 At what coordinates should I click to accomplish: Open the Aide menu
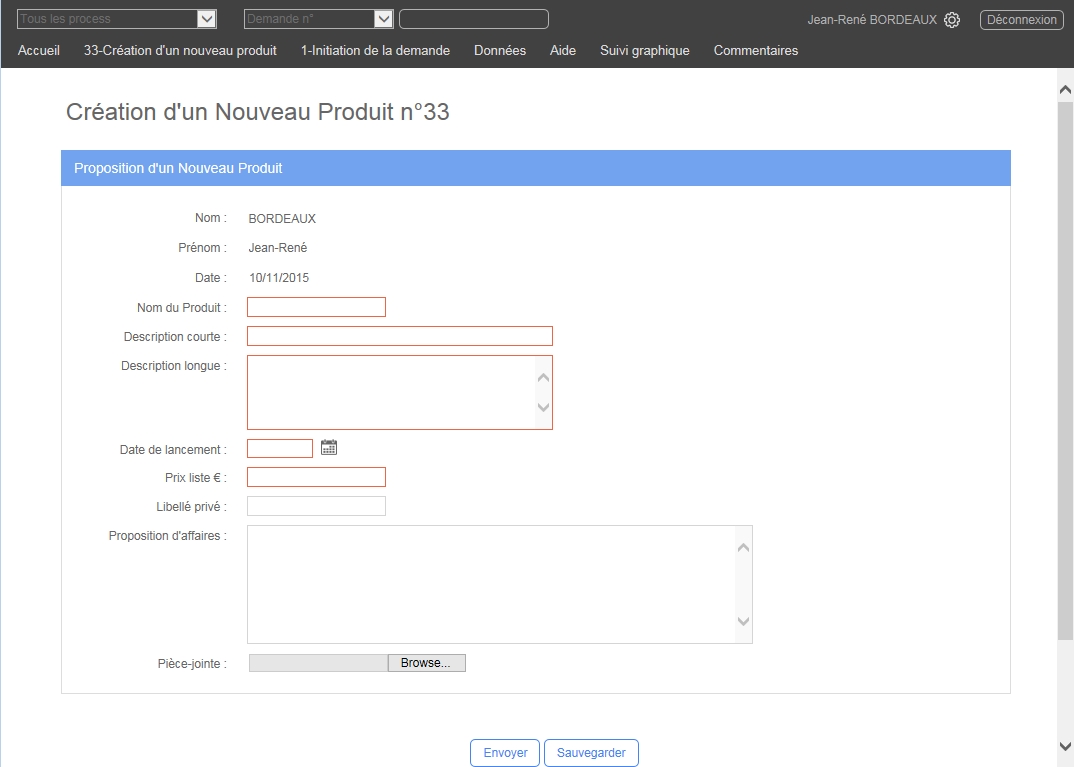click(x=563, y=50)
